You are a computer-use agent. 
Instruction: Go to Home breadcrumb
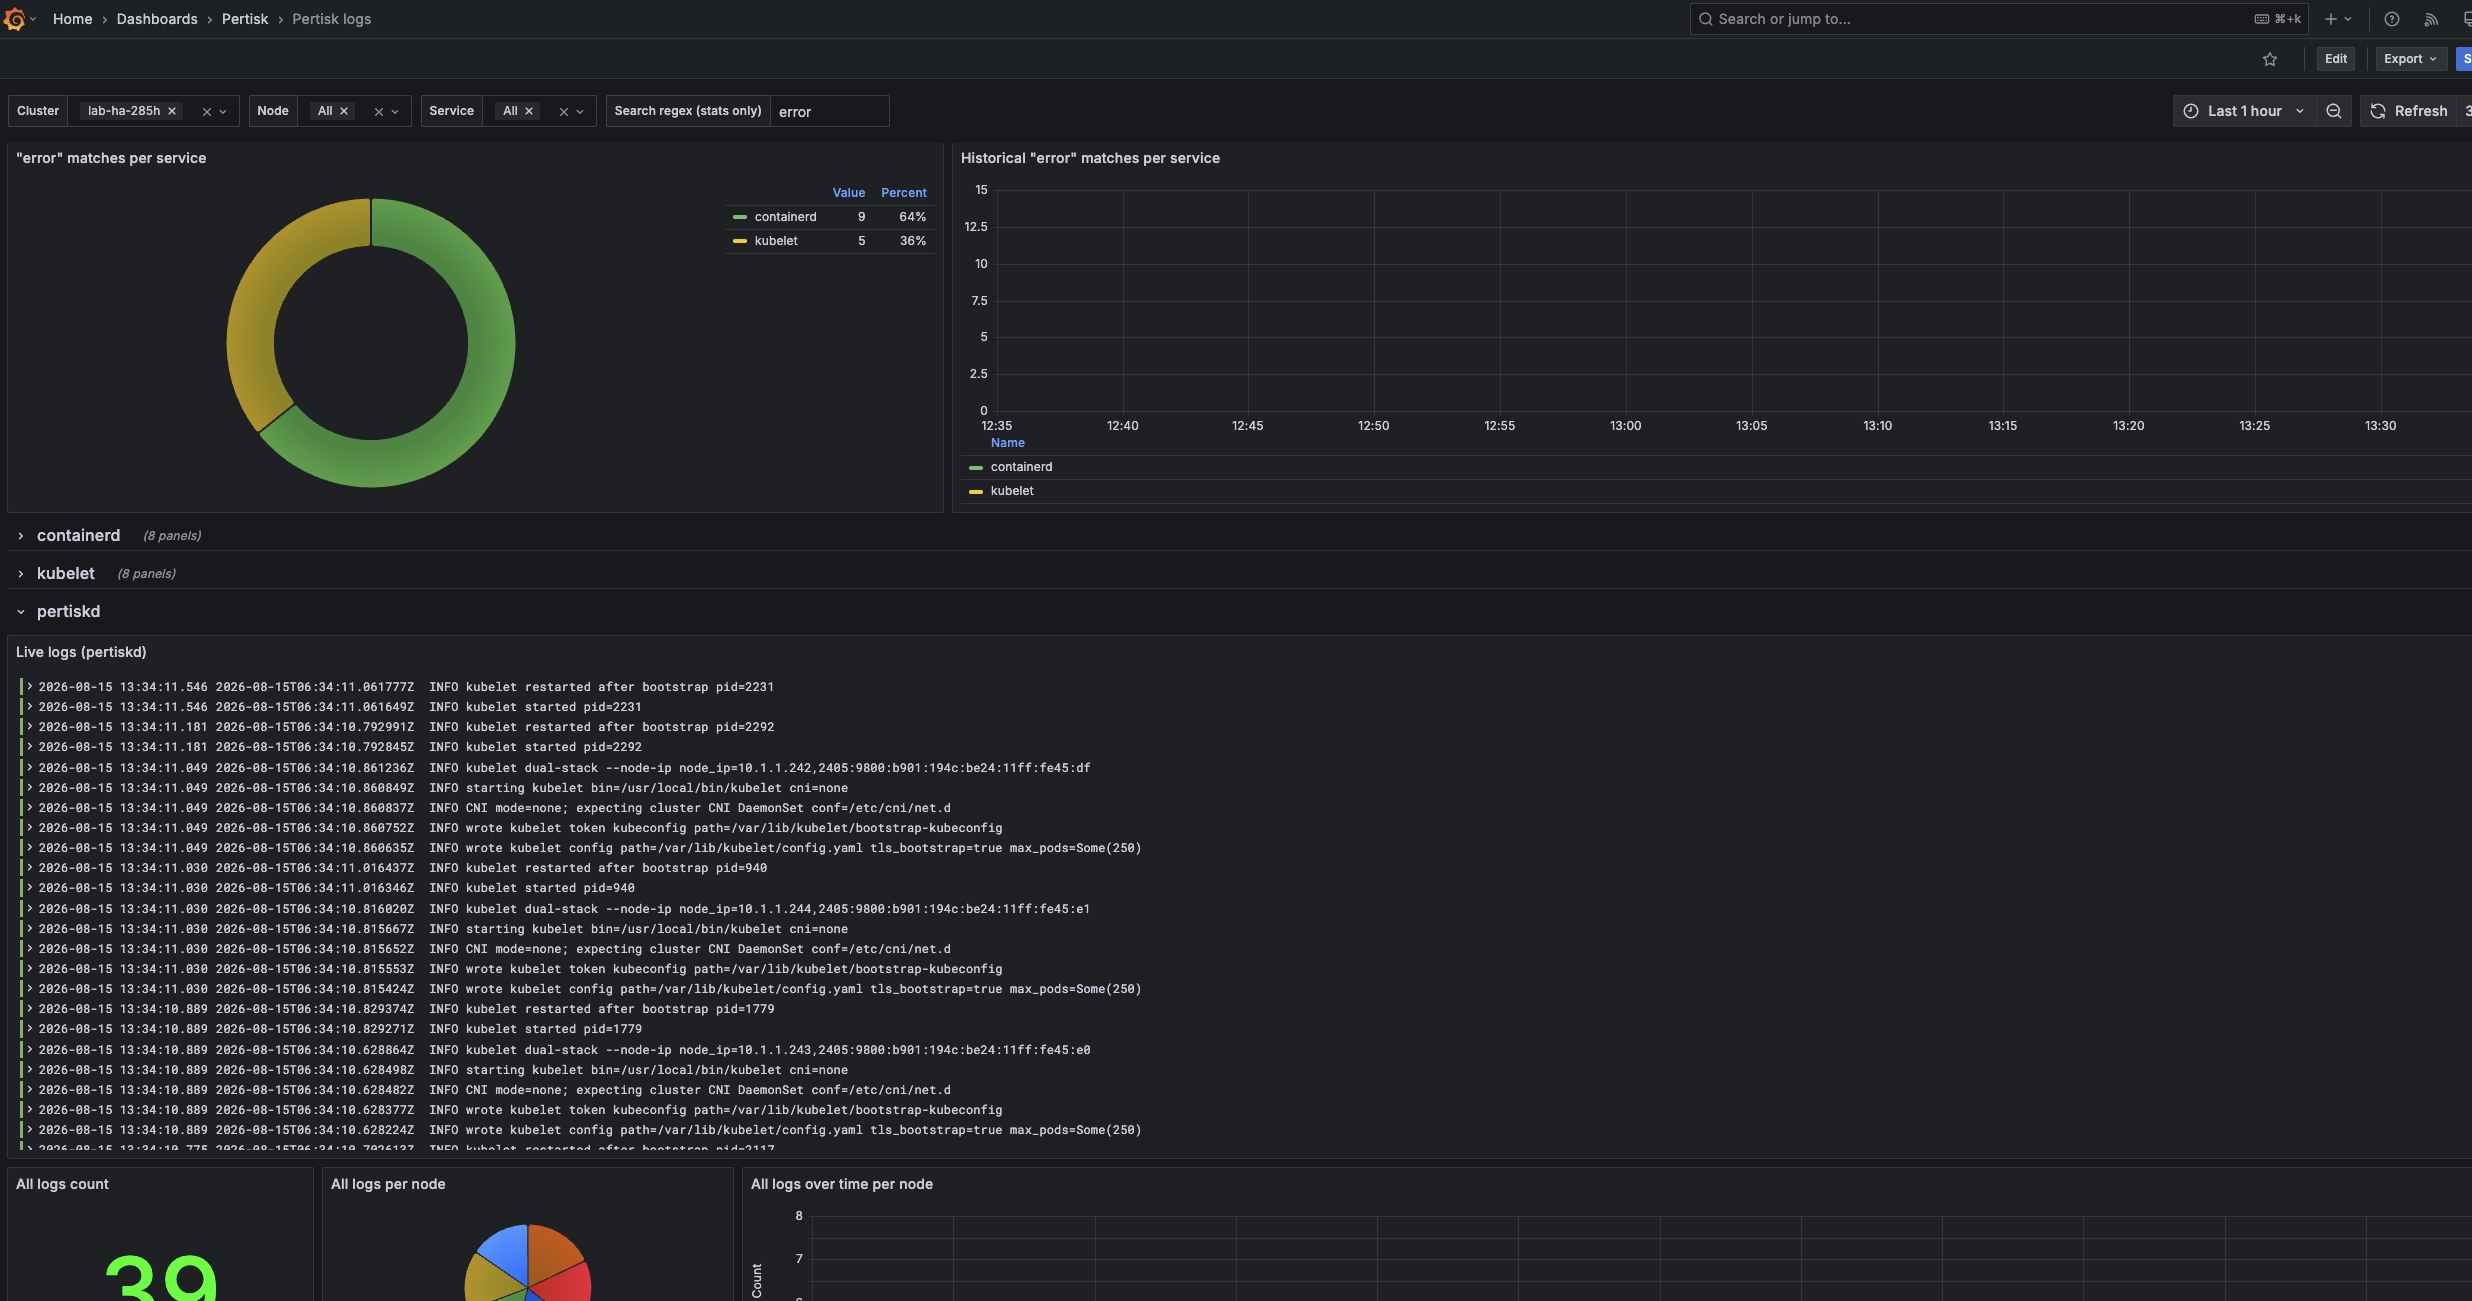click(x=72, y=19)
